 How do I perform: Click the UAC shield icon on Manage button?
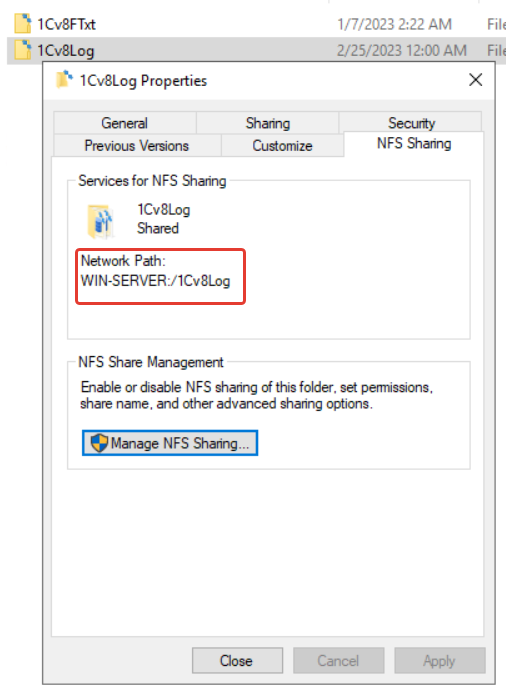tap(99, 443)
